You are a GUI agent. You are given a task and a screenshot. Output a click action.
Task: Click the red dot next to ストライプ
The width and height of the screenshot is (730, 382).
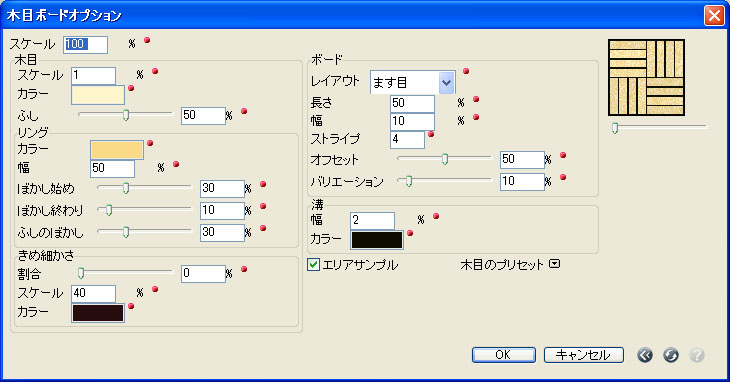(431, 134)
